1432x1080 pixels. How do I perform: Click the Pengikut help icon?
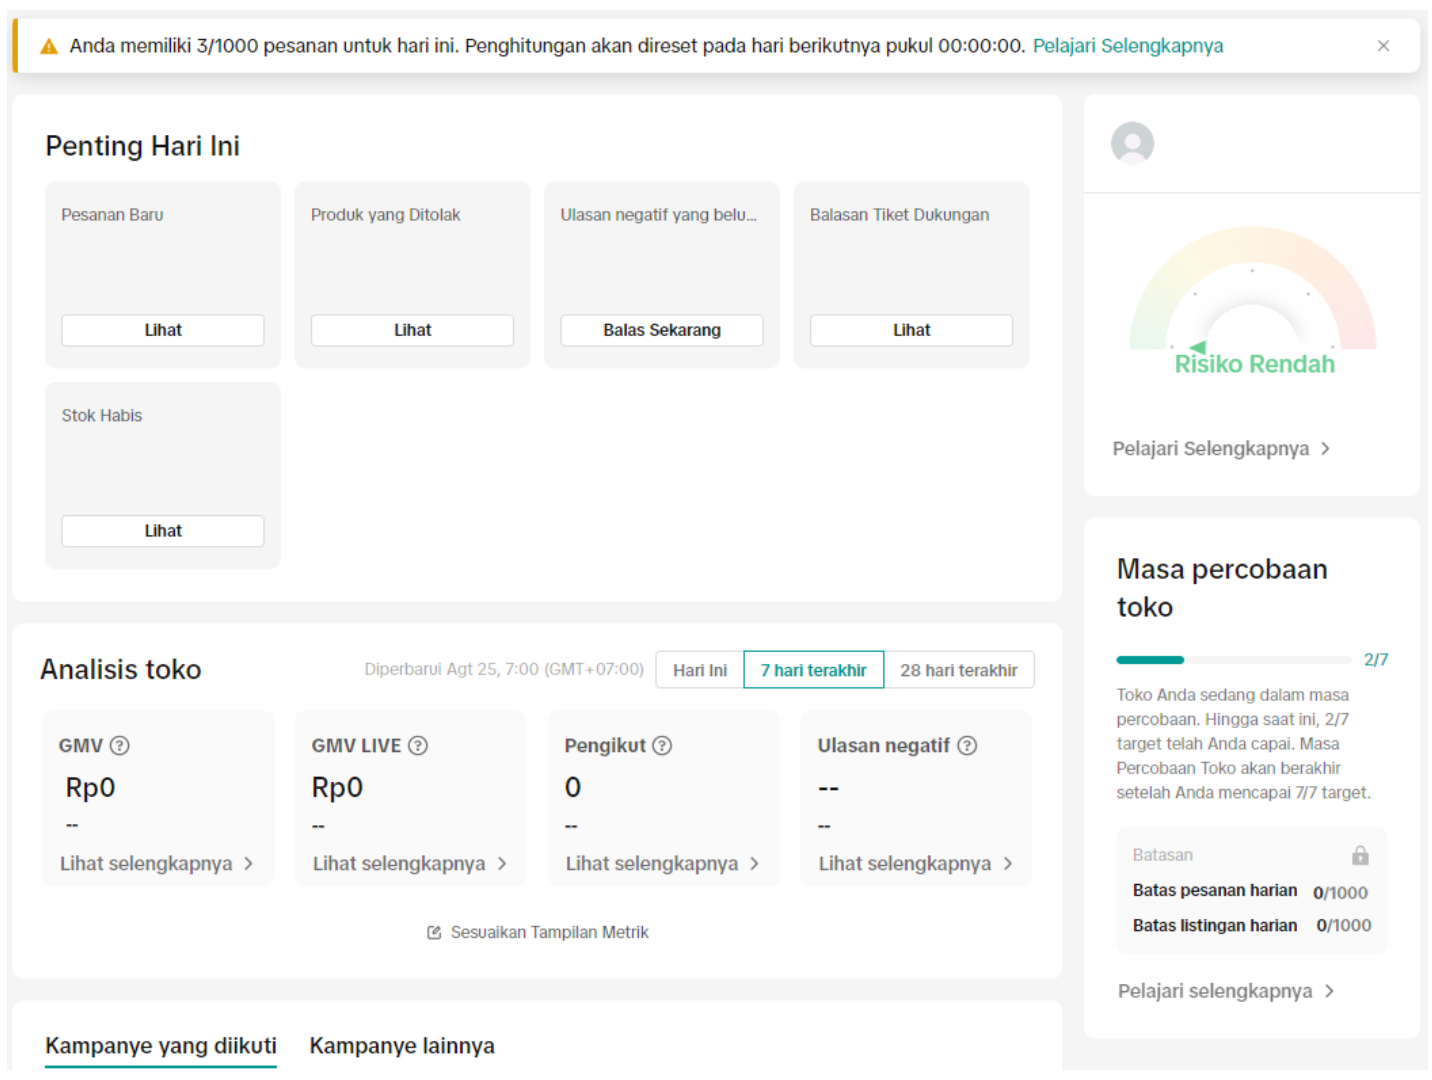[x=661, y=745]
